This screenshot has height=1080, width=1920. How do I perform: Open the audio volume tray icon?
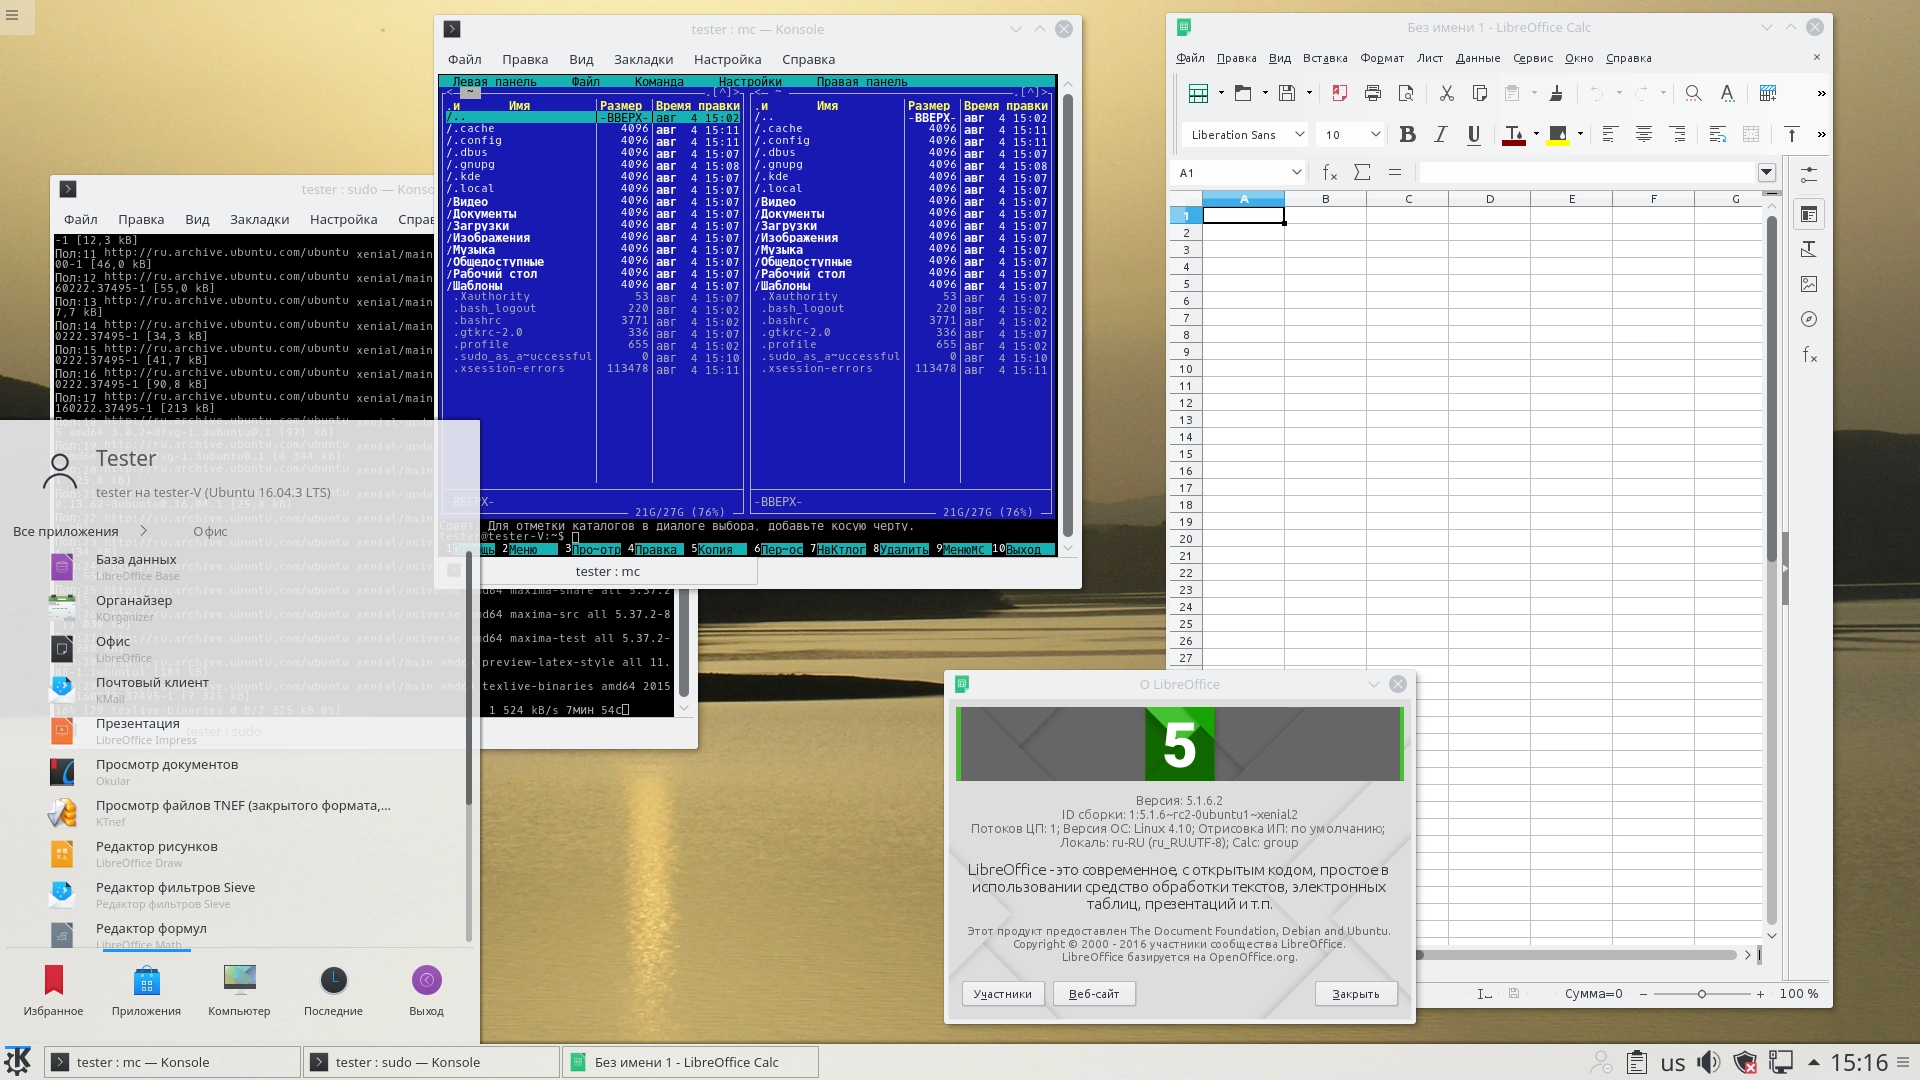point(1709,1062)
